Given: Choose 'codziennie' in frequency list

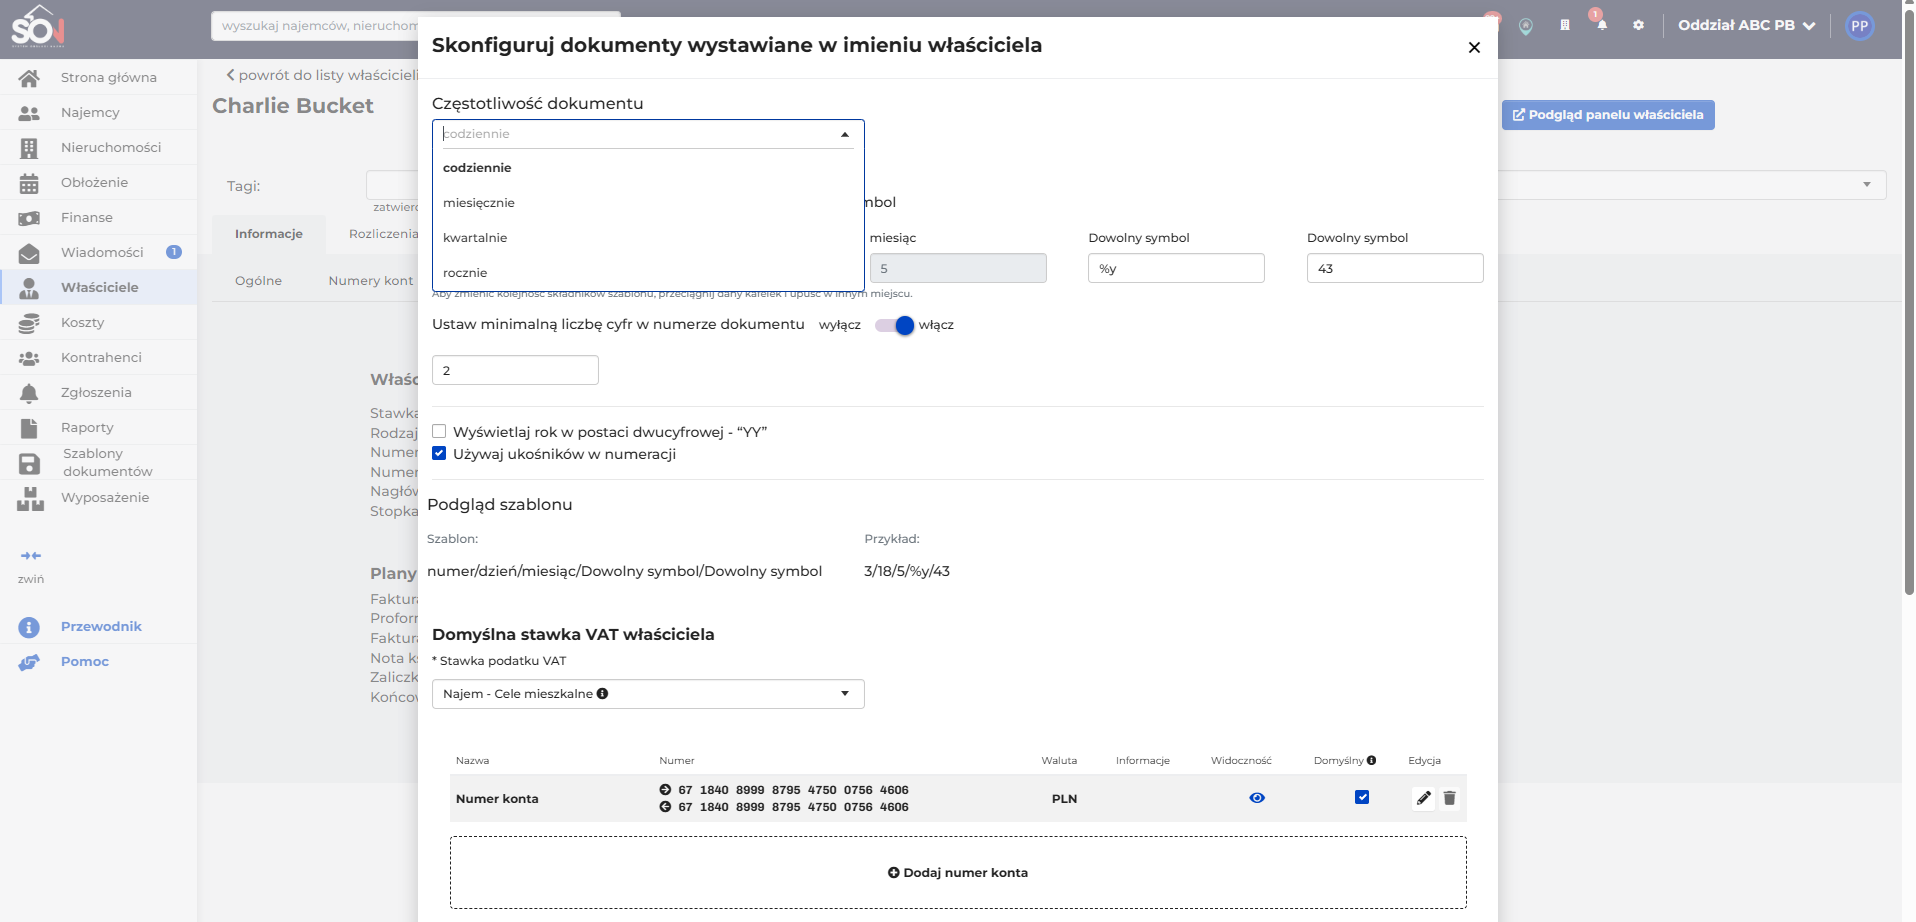Looking at the screenshot, I should coord(648,168).
